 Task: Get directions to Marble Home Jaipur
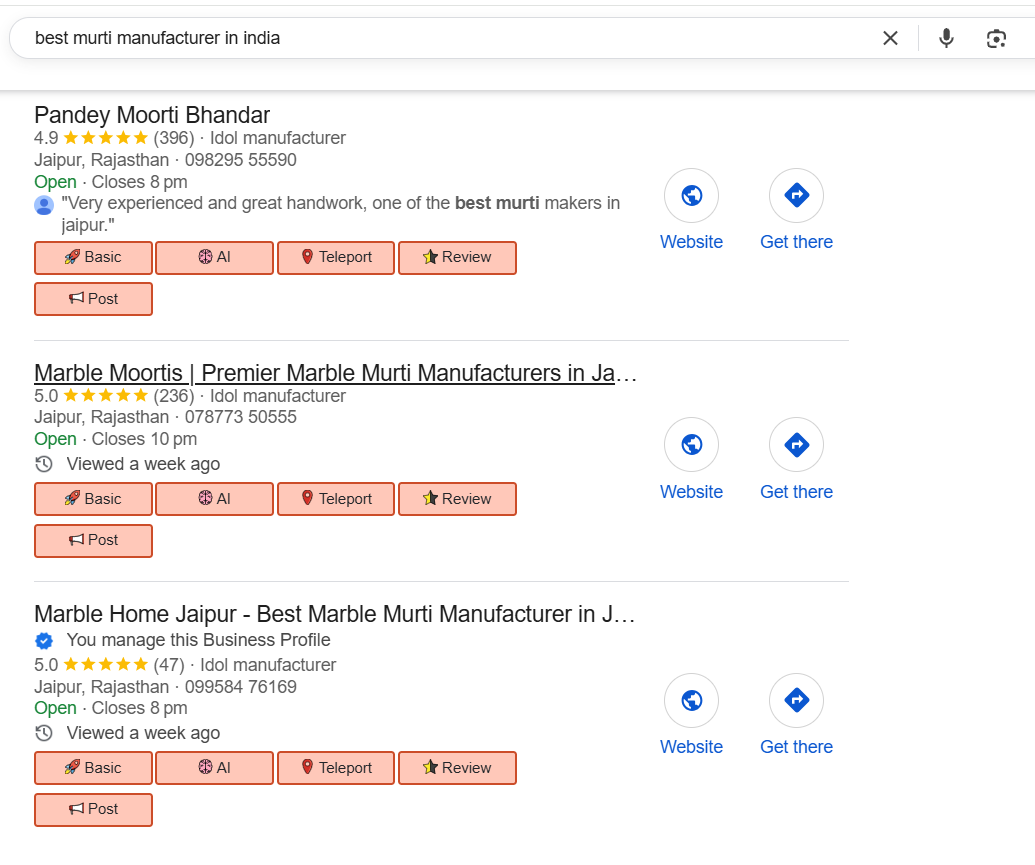click(796, 701)
